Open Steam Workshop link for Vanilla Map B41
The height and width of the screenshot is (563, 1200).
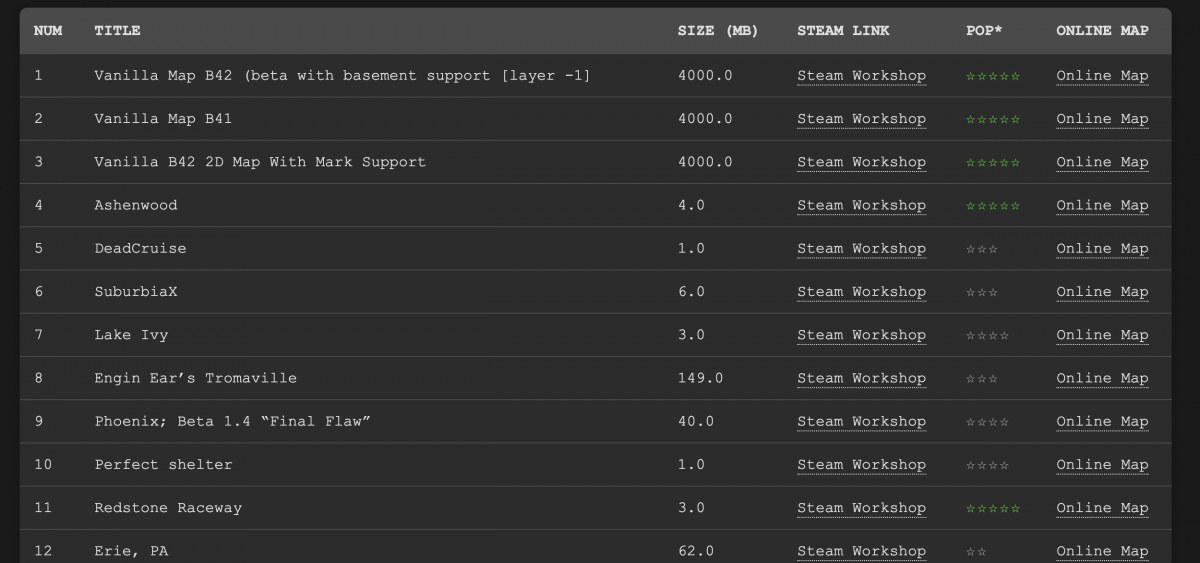(x=861, y=119)
